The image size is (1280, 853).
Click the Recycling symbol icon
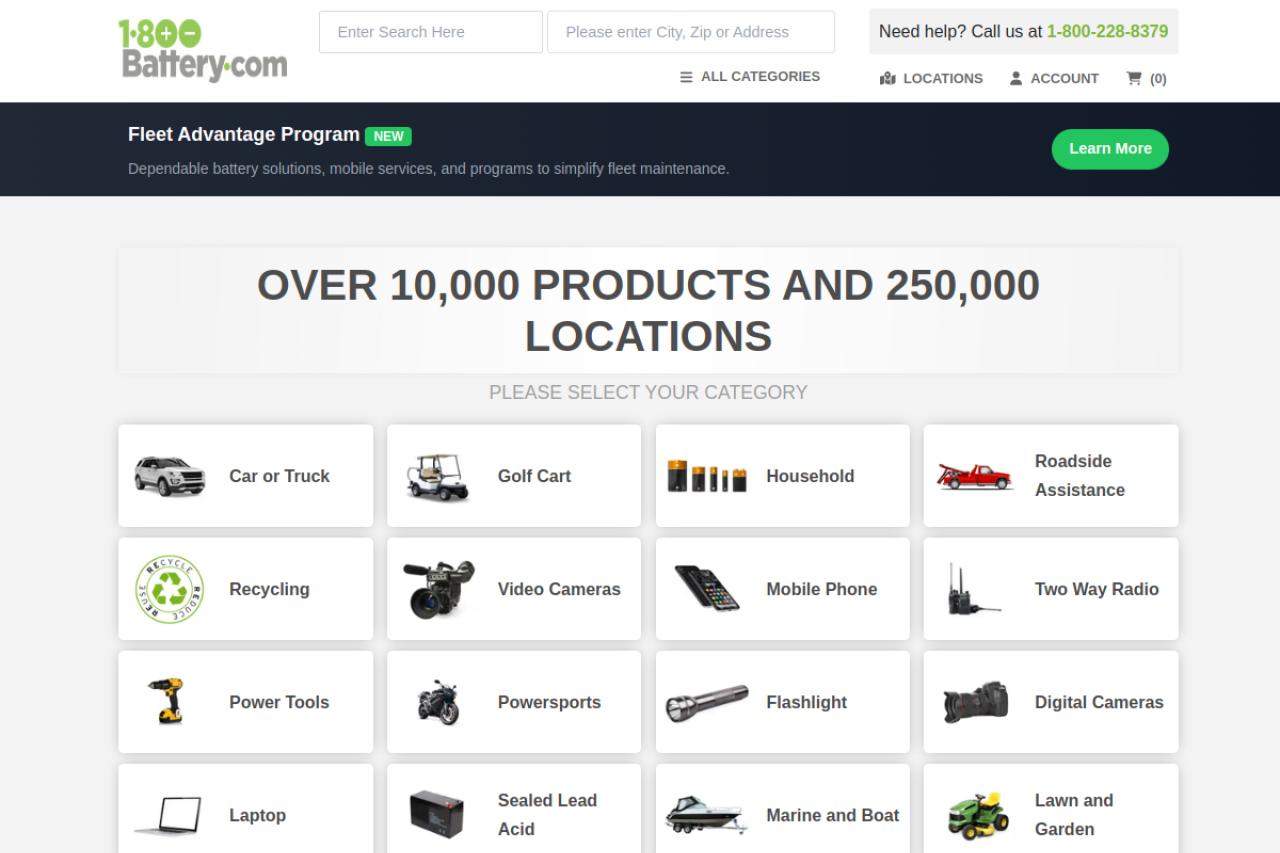pos(170,589)
